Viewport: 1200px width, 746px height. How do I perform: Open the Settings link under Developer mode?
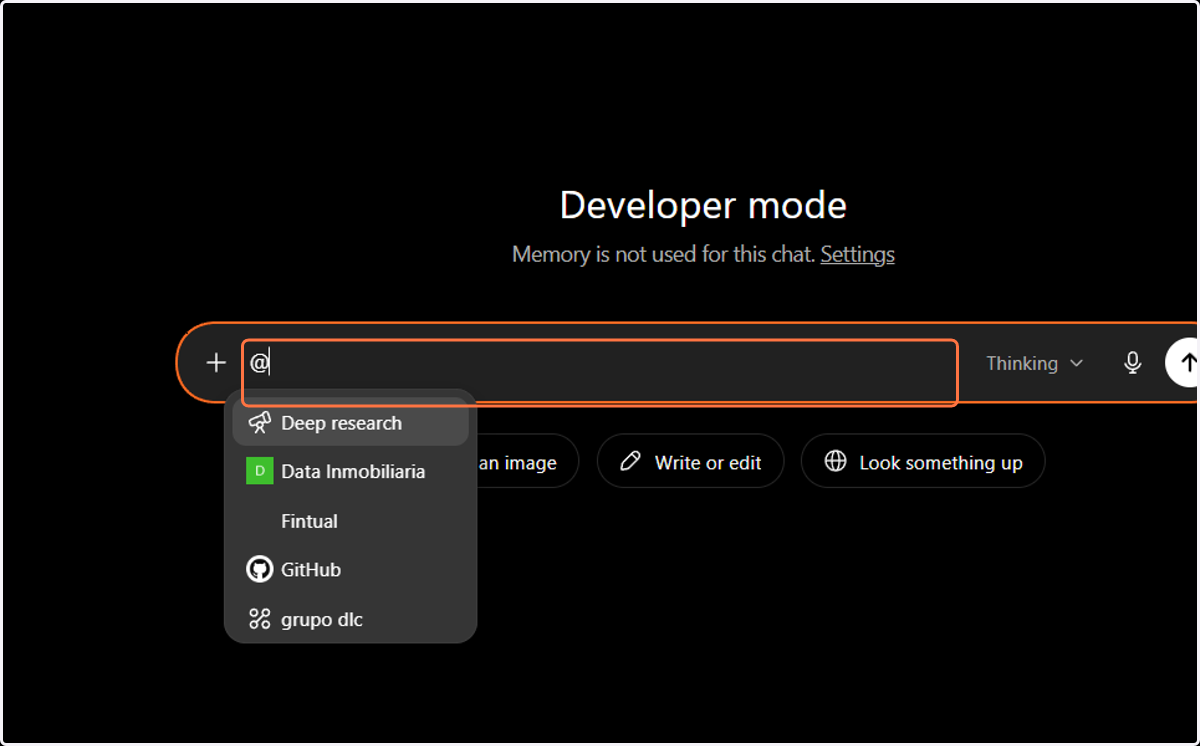click(857, 254)
